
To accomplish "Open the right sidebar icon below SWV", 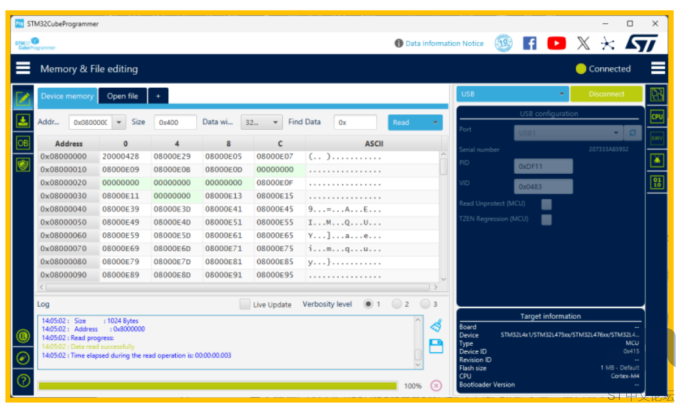I will click(x=657, y=160).
